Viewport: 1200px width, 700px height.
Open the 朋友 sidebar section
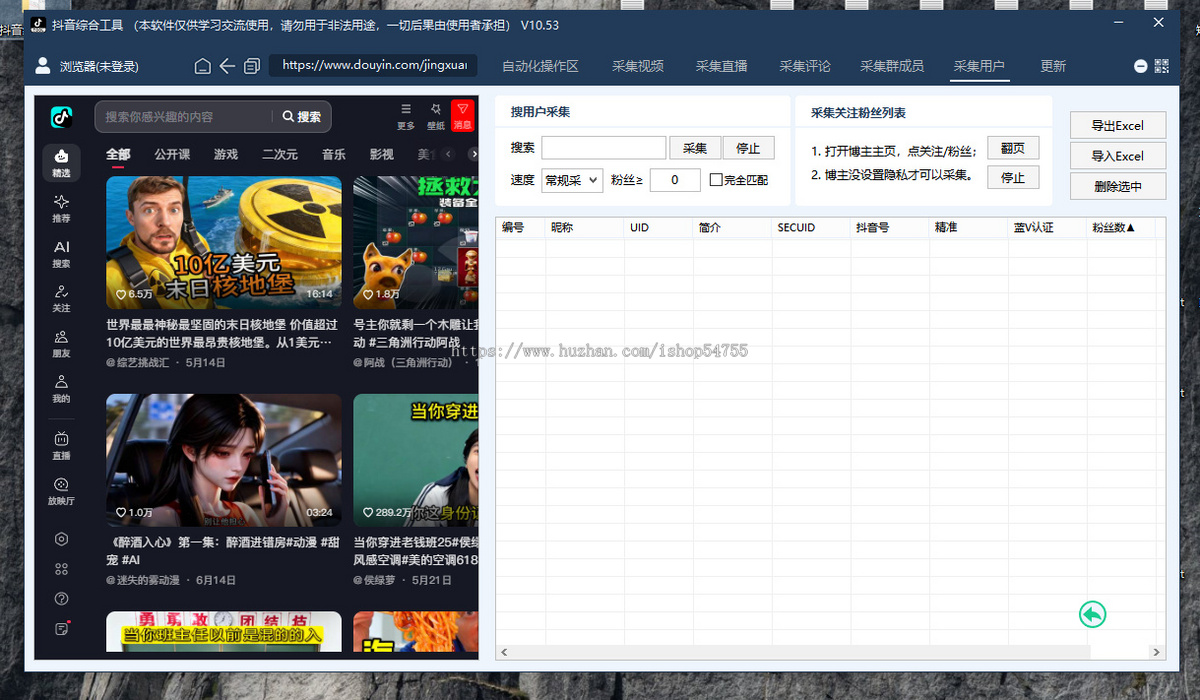pyautogui.click(x=62, y=344)
